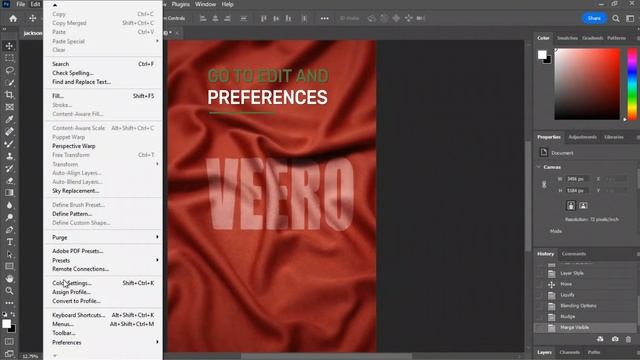This screenshot has height=360, width=640.
Task: Choose Assign Profile menu entry
Action: tap(103, 292)
